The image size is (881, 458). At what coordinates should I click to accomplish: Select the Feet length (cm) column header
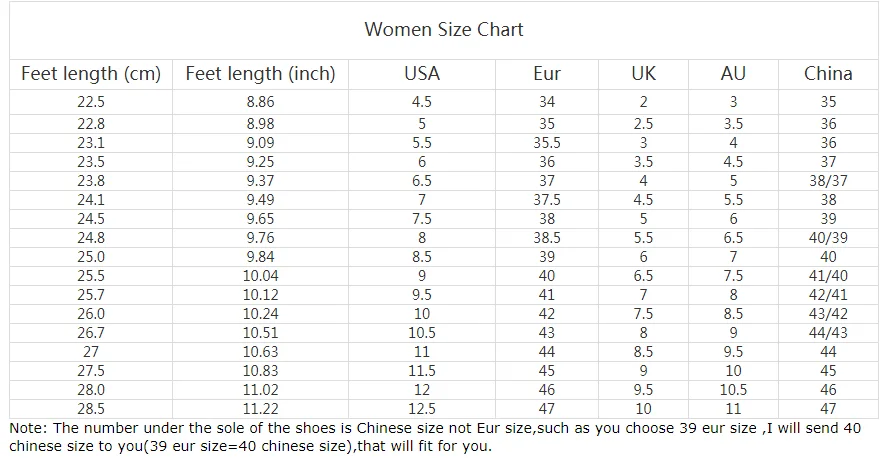click(91, 74)
